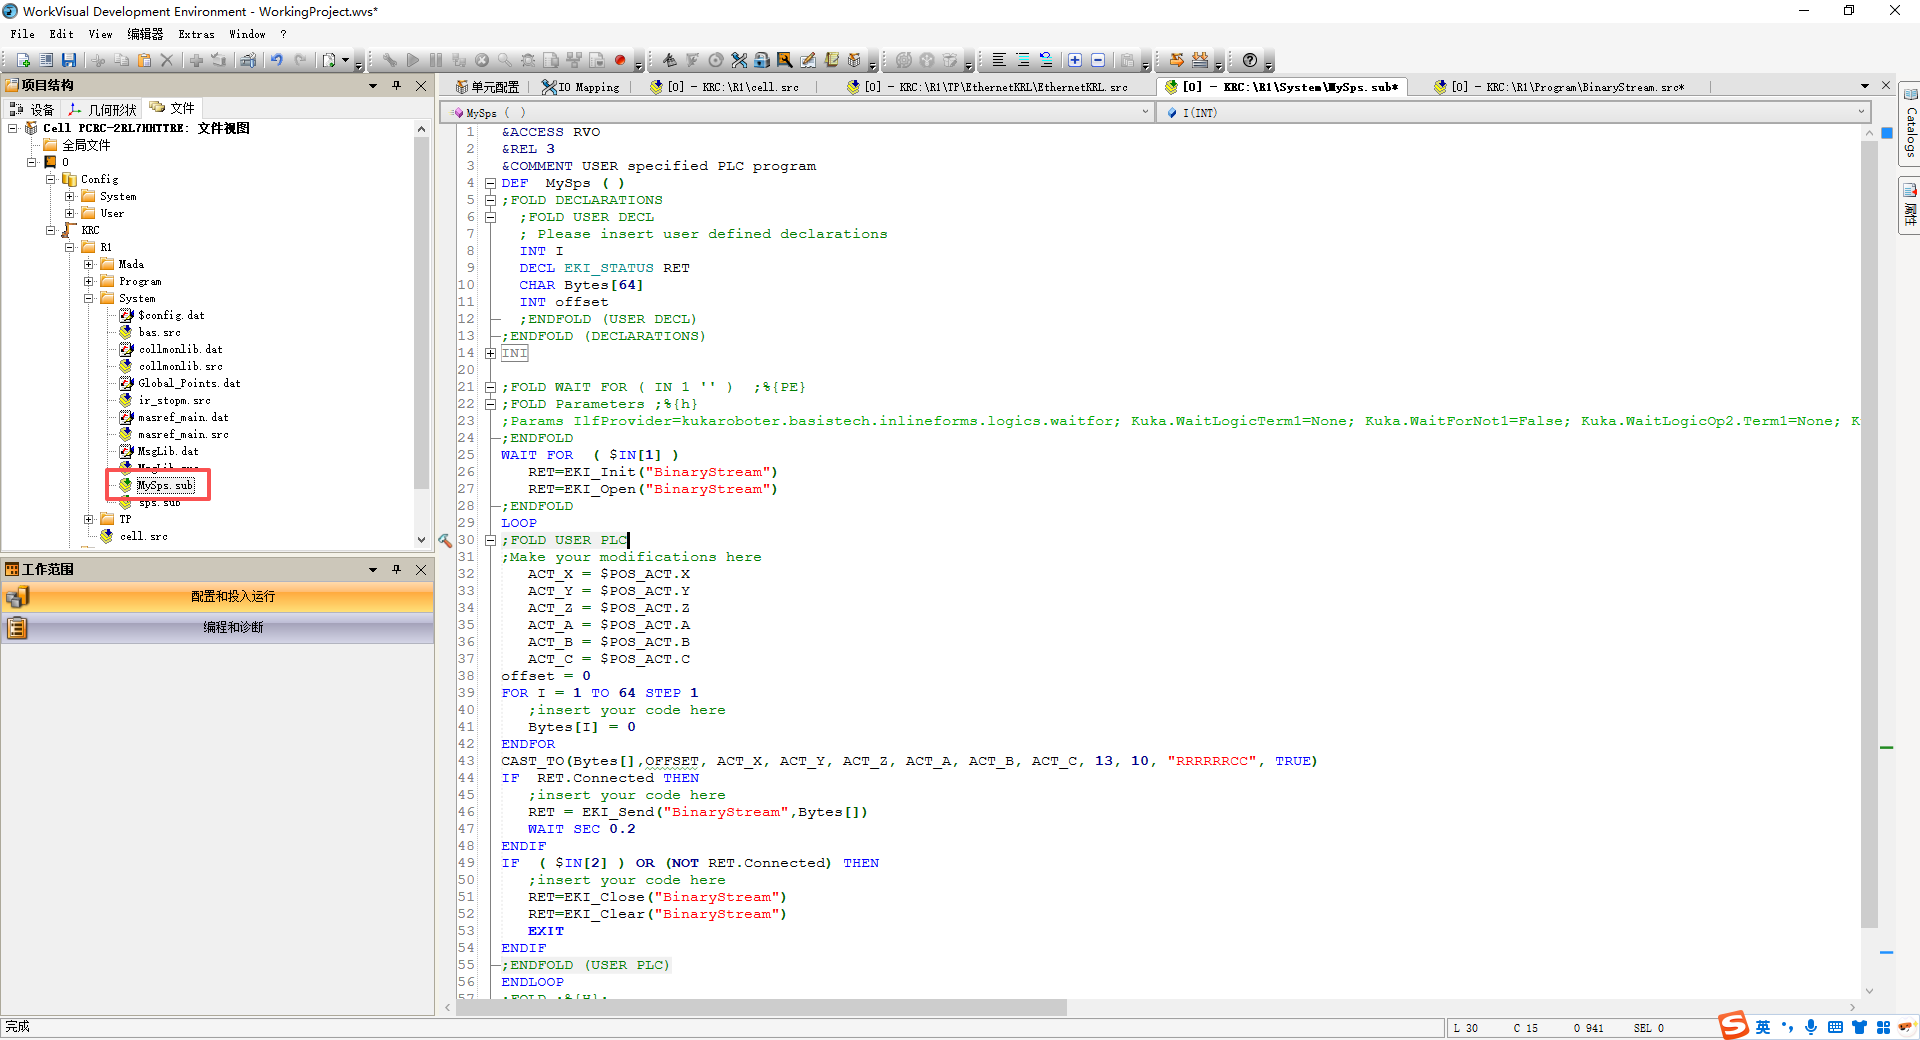Select MySps.sub in the file tree
Screen dimensions: 1920x1040
[165, 485]
